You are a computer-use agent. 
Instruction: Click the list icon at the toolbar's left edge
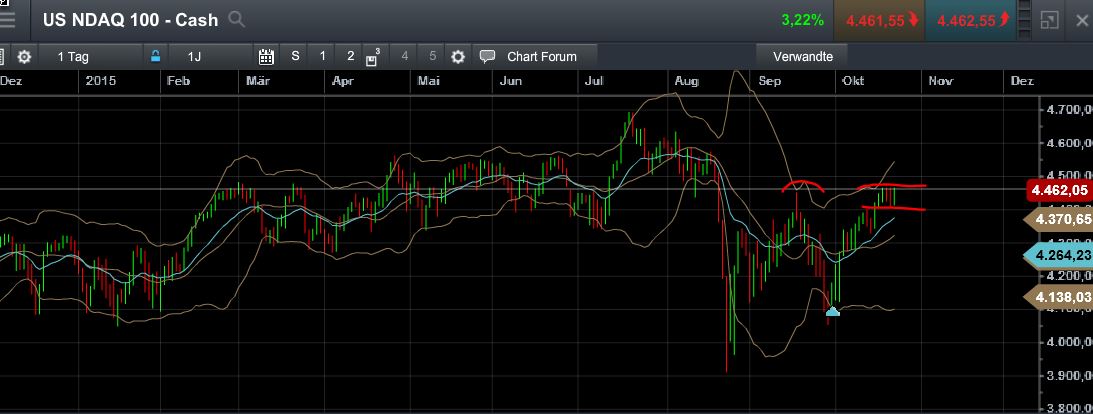tap(2, 56)
